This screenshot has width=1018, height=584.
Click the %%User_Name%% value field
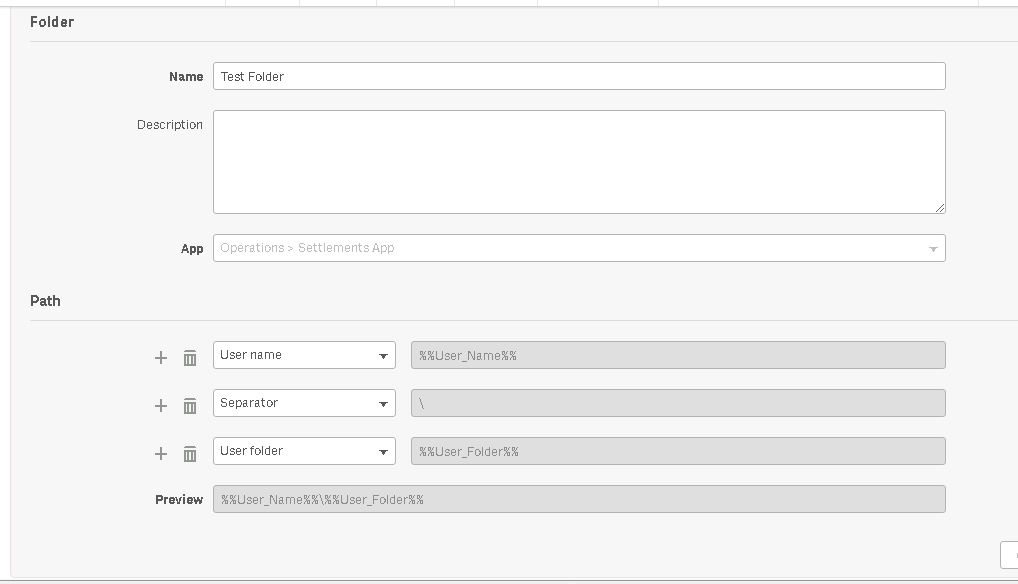pyautogui.click(x=678, y=355)
